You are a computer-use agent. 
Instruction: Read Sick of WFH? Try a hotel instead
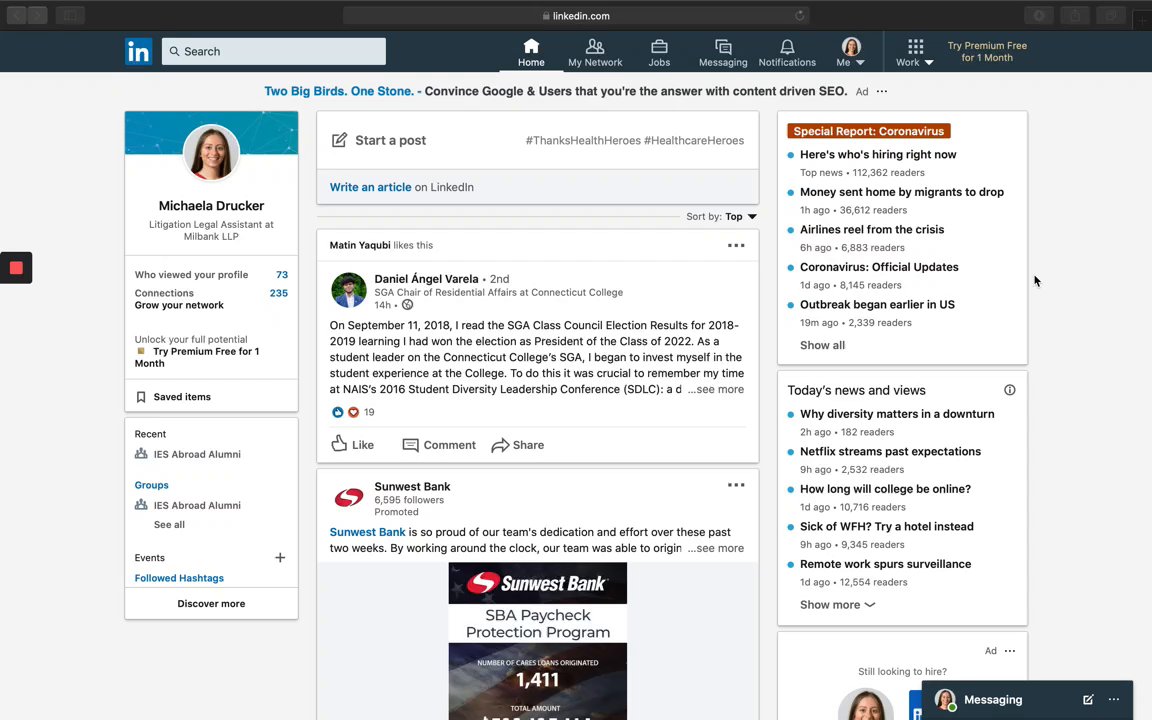(x=887, y=526)
